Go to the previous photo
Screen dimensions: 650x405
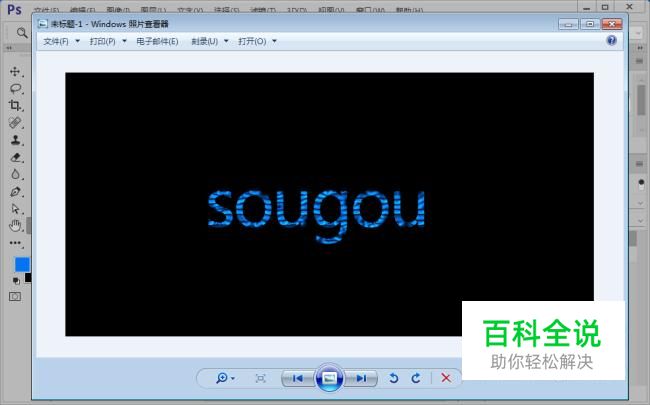[298, 378]
